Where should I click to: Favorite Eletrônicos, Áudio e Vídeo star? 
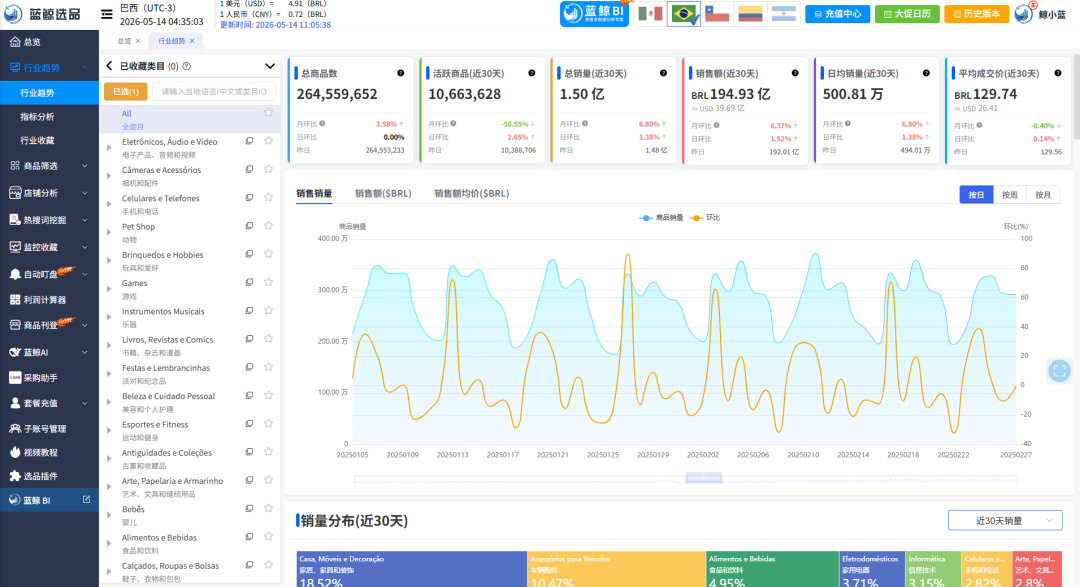[x=269, y=141]
